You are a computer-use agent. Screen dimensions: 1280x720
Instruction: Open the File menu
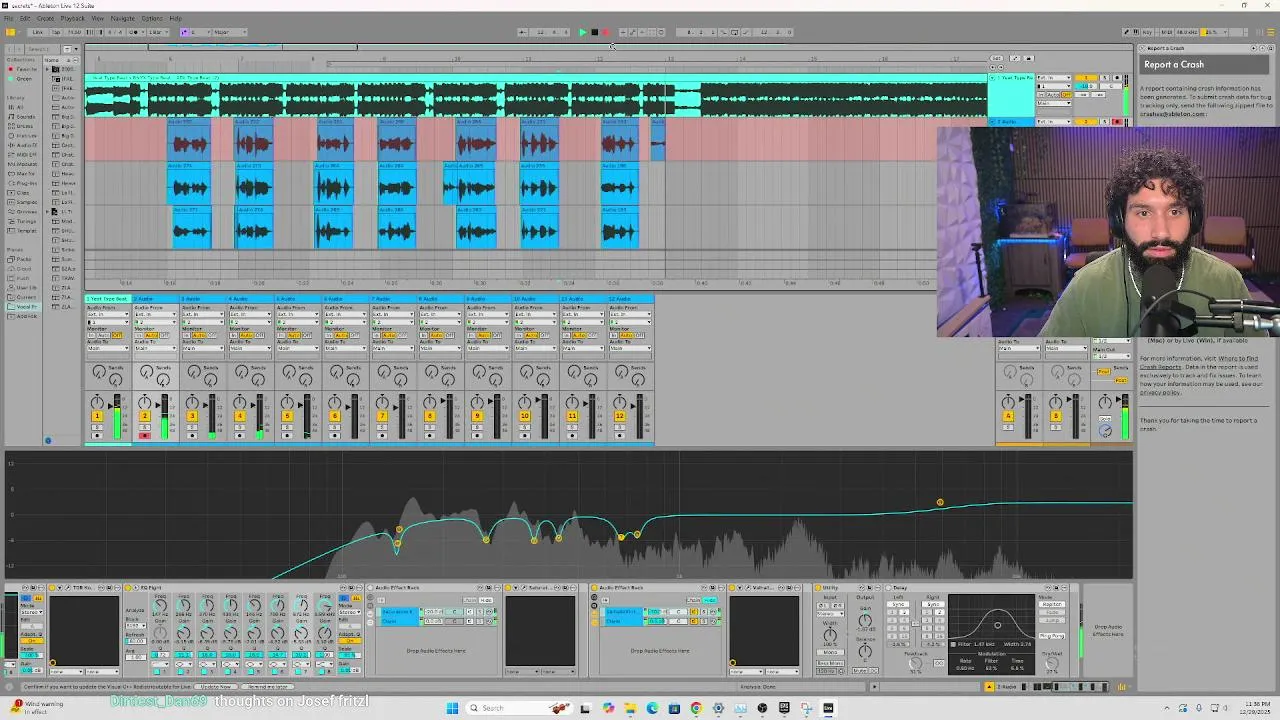[8, 18]
